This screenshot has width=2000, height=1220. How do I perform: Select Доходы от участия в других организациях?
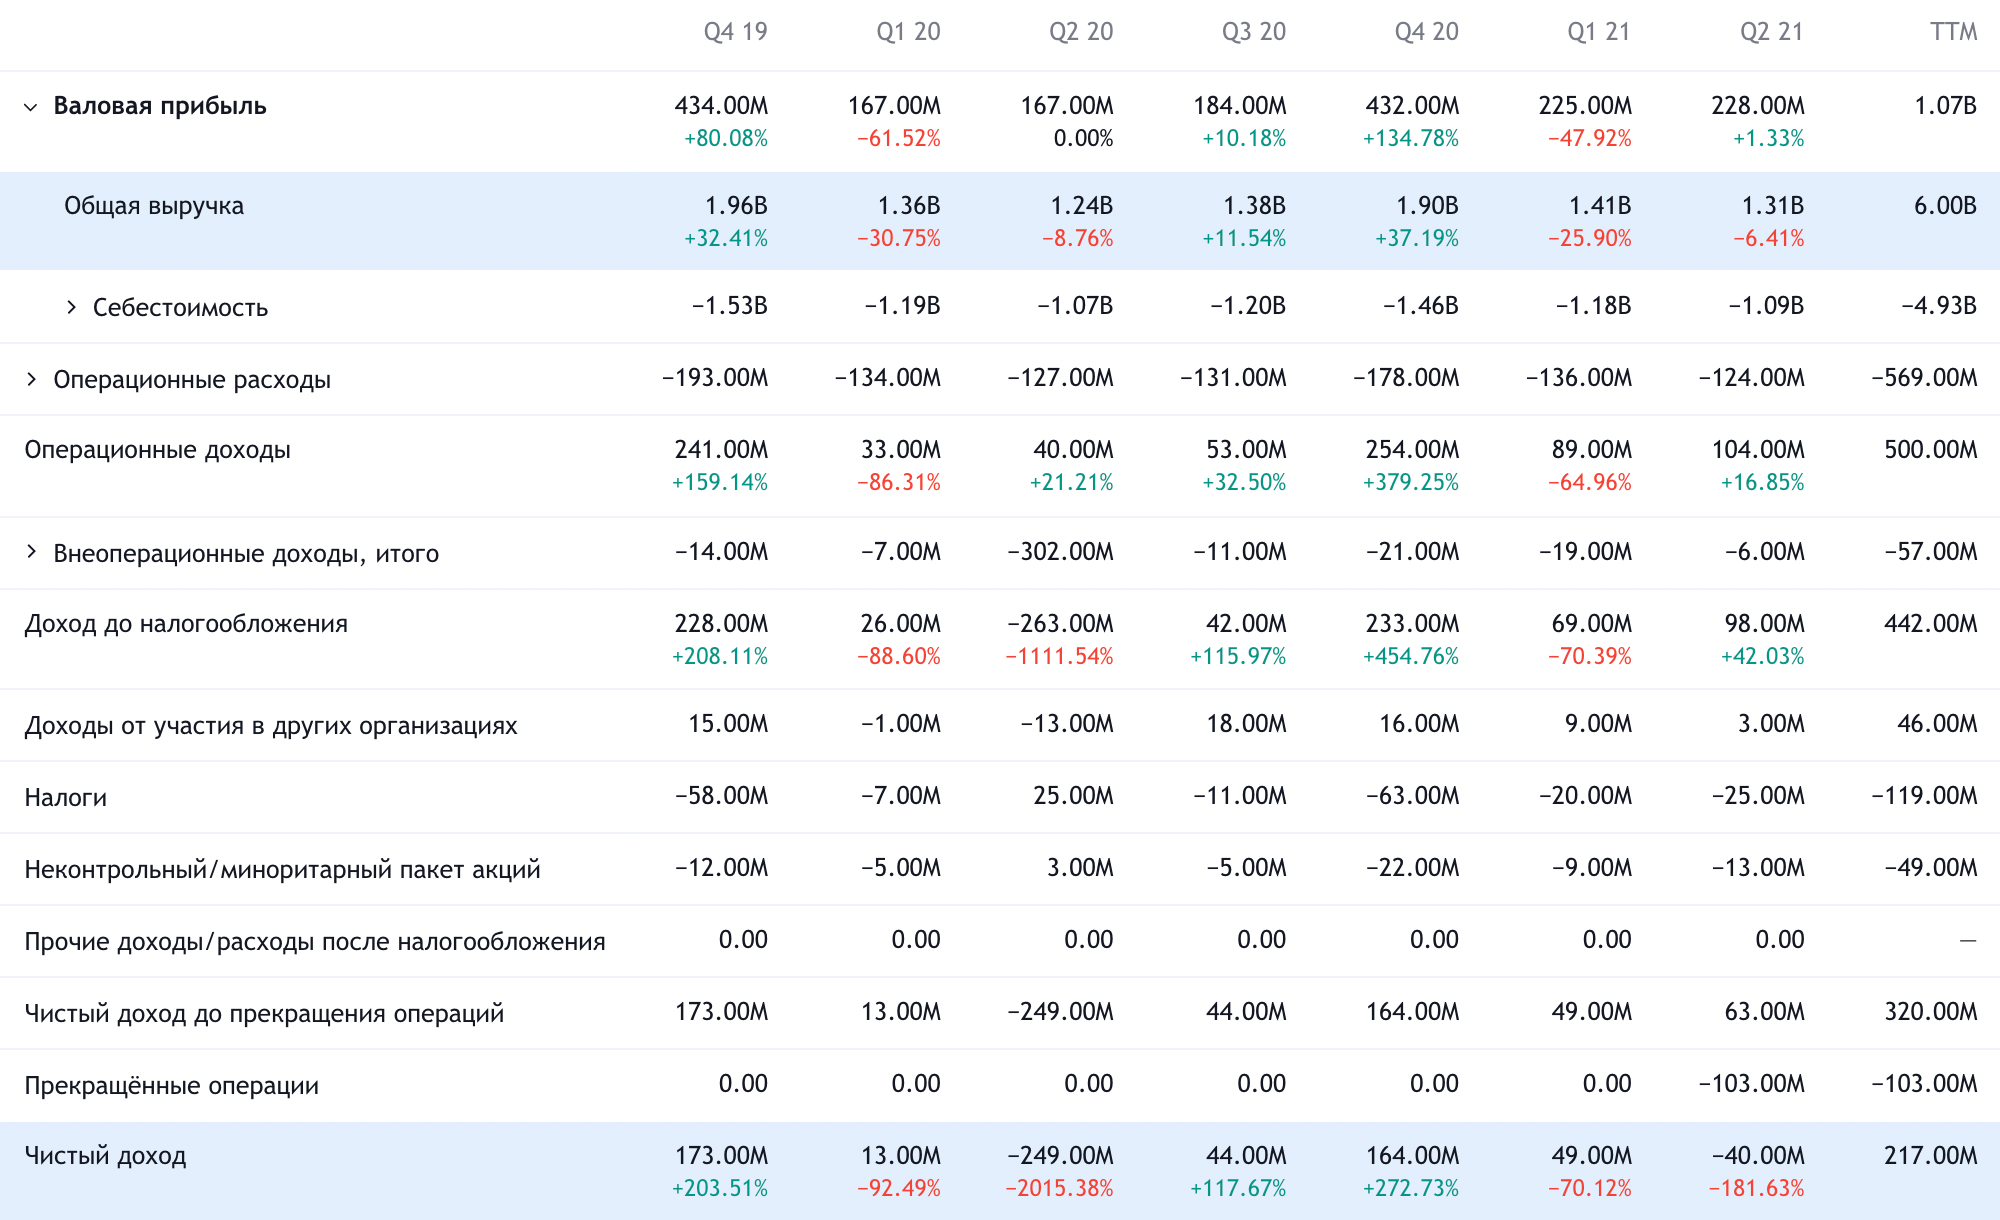[x=271, y=726]
